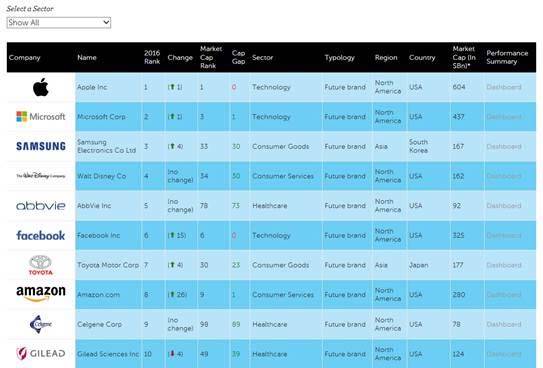This screenshot has height=368, width=543.
Task: Select the 'Gilead Sciences Inc' name cell
Action: coord(108,354)
